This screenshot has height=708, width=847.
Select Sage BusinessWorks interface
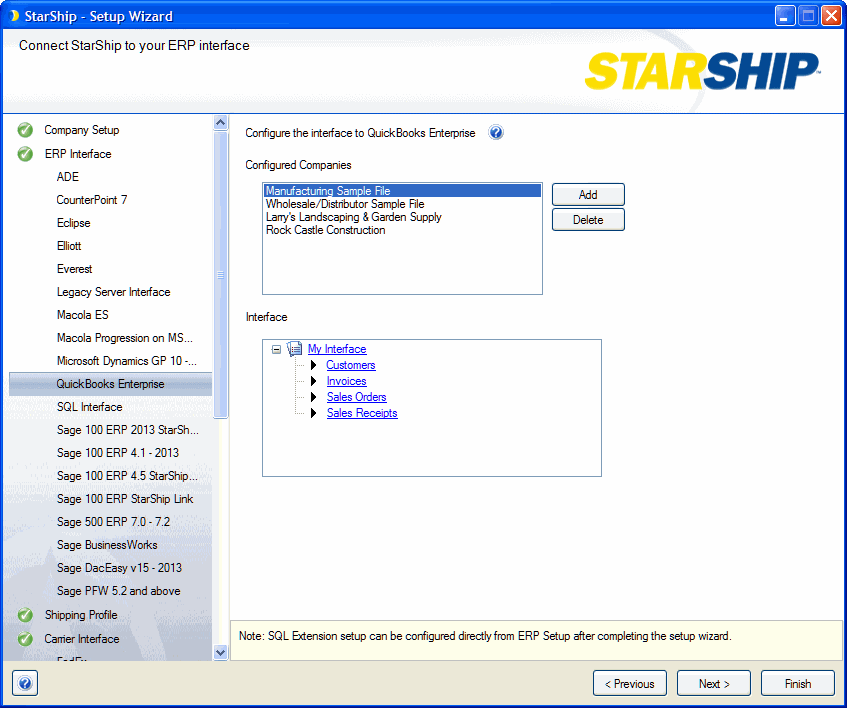(107, 545)
